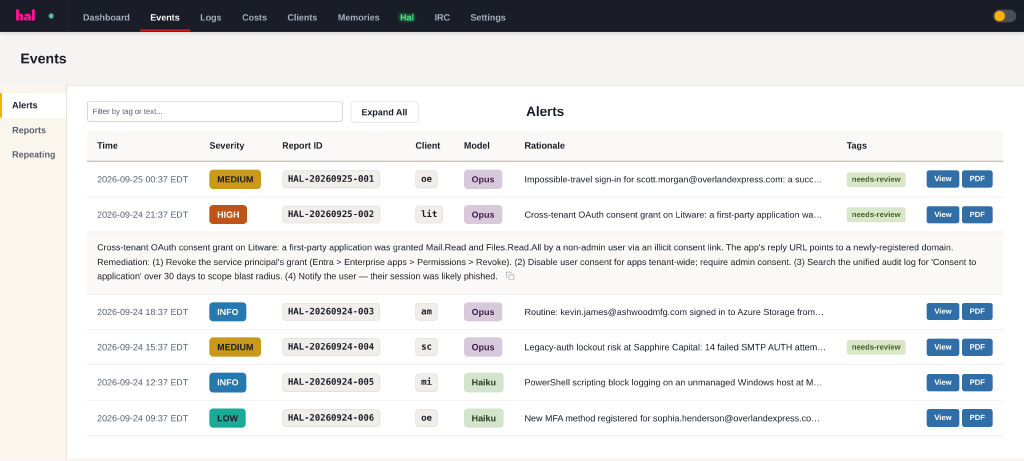Image resolution: width=1024 pixels, height=461 pixels.
Task: Open the Settings tab
Action: [x=488, y=18]
